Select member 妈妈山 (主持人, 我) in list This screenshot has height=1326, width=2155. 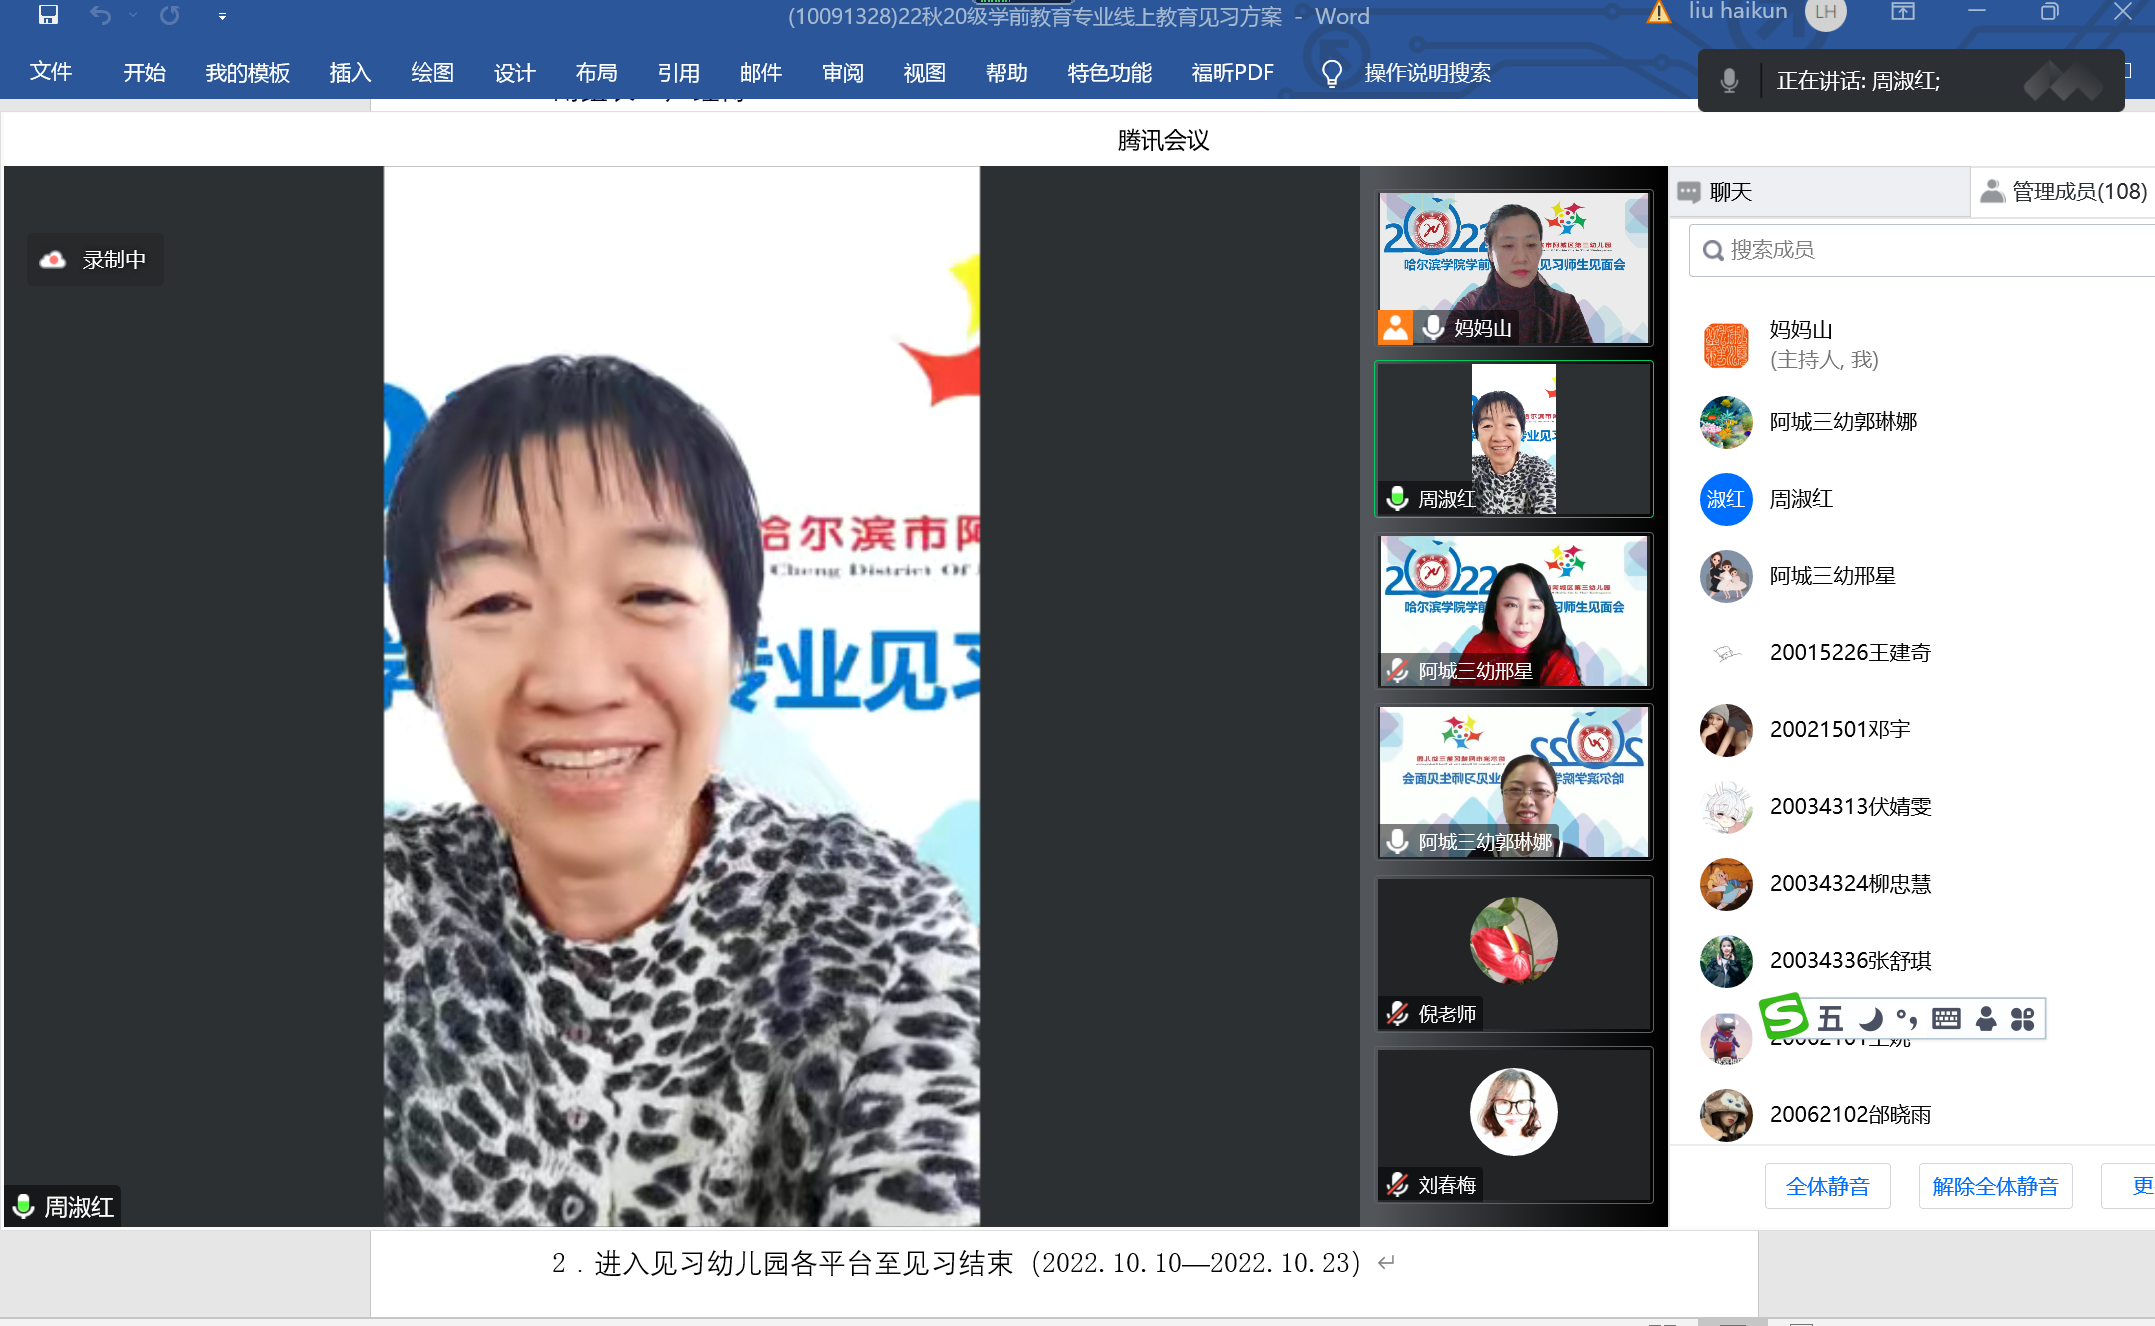[x=1912, y=345]
